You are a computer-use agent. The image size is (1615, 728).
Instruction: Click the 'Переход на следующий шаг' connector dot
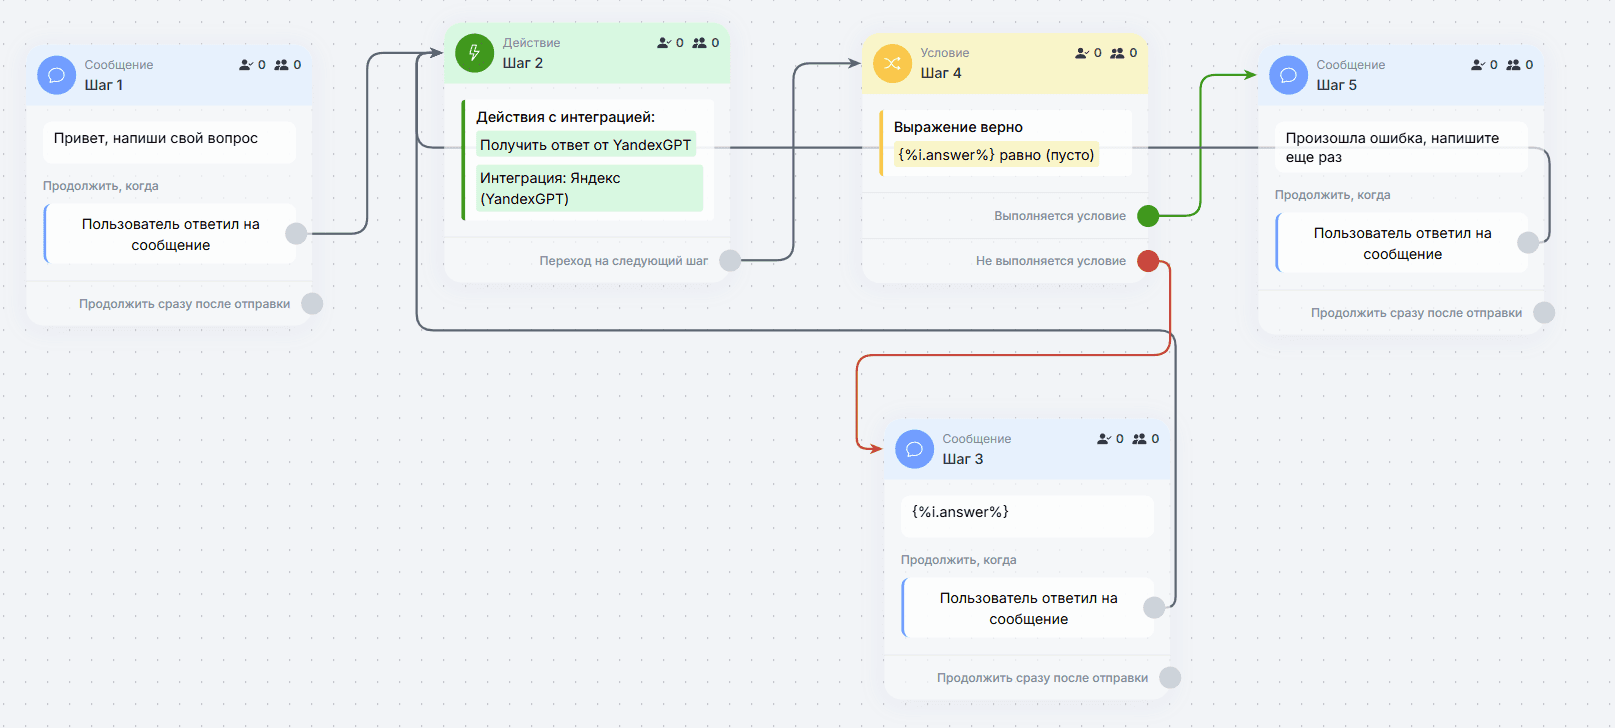[x=730, y=261]
